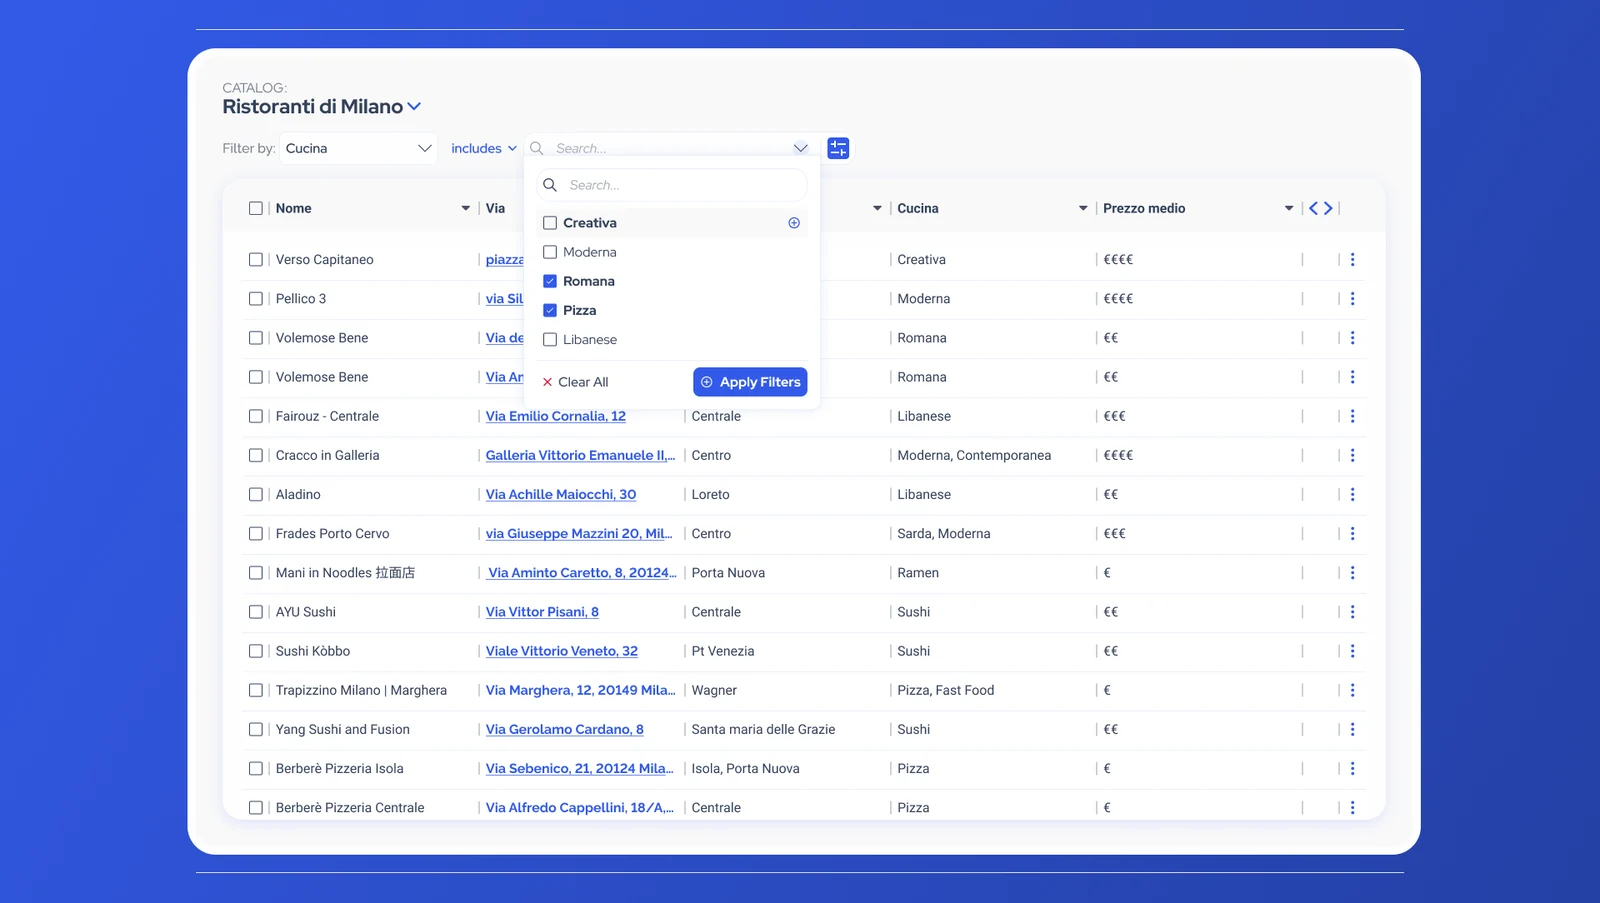Open row menu for AYU Sushi
The height and width of the screenshot is (903, 1600).
(1352, 612)
